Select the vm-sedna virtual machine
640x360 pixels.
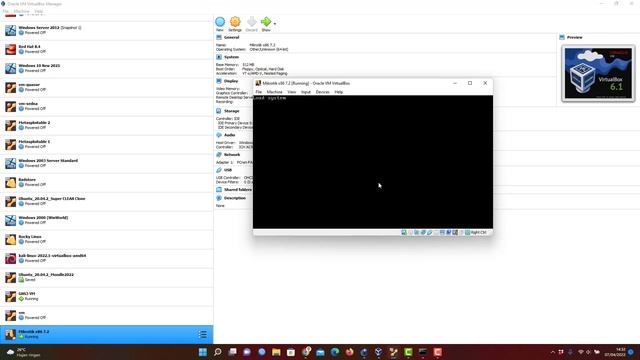coord(107,106)
